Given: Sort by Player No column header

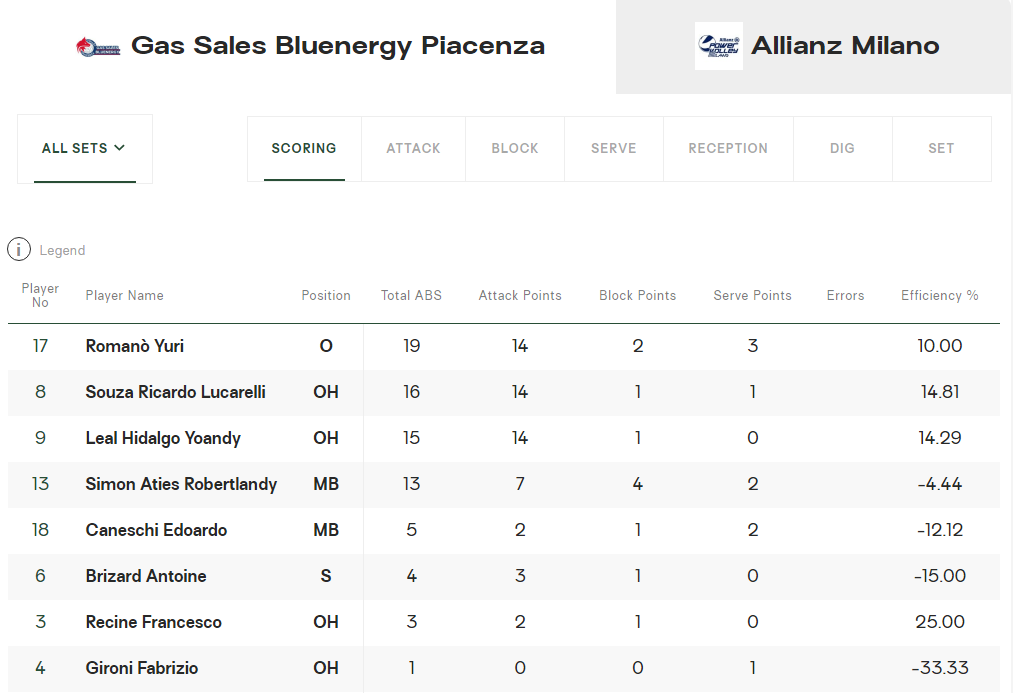Looking at the screenshot, I should 40,295.
